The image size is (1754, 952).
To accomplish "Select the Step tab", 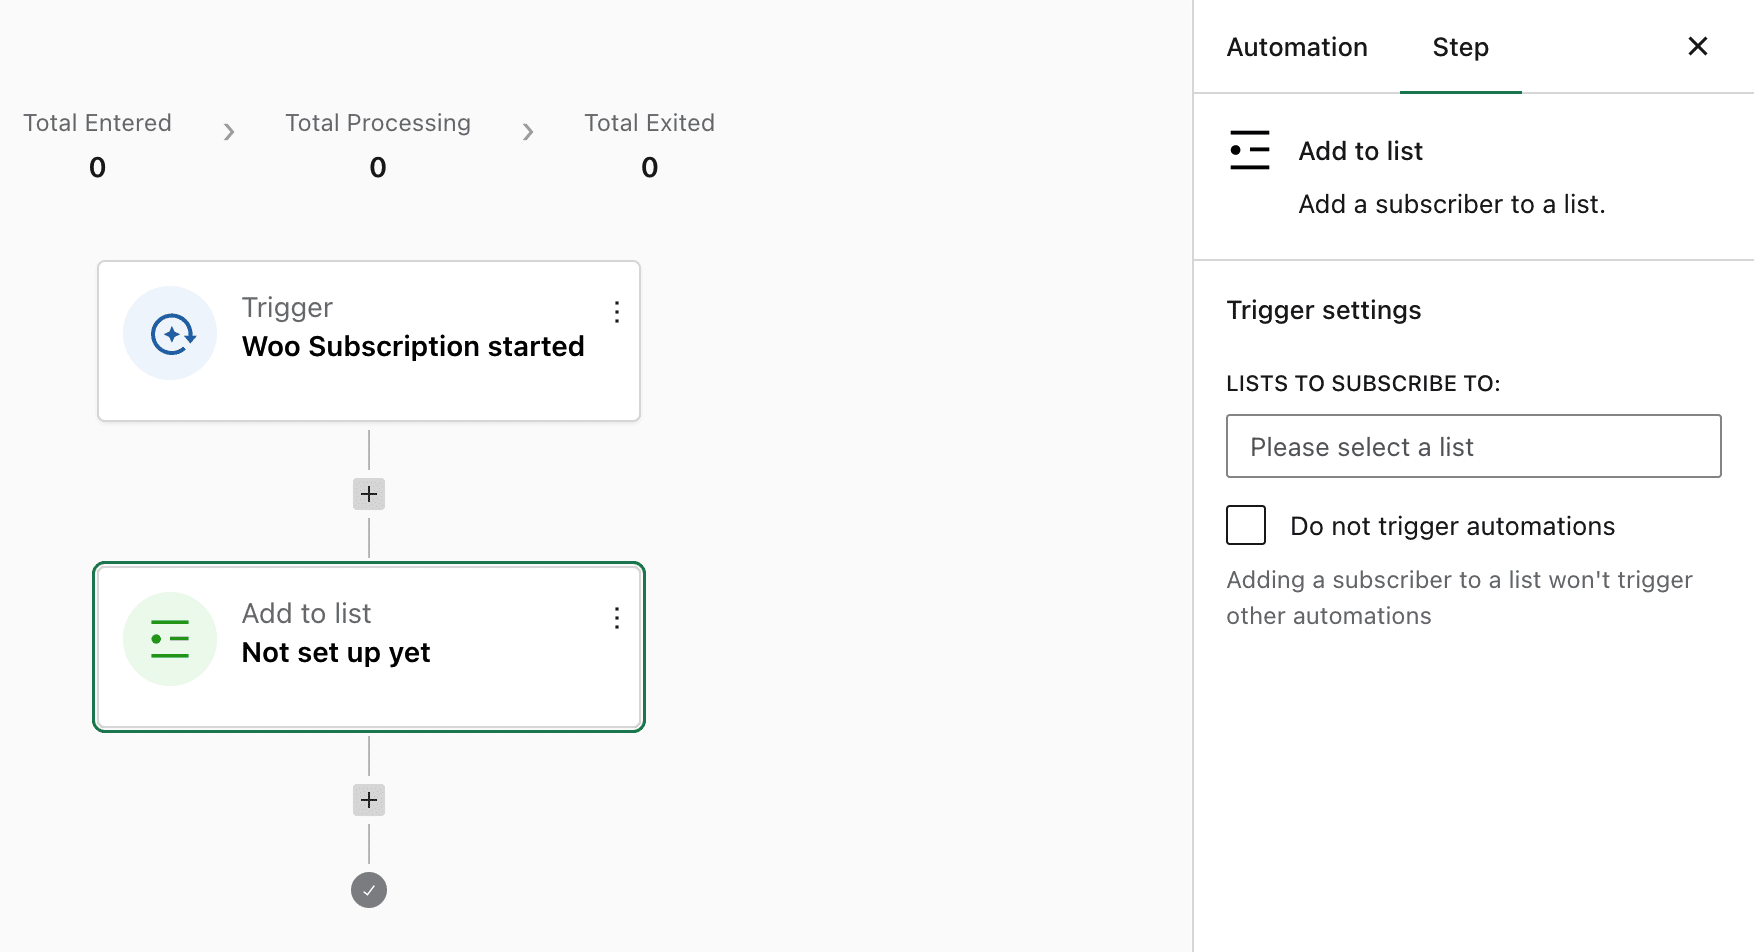I will [1460, 47].
